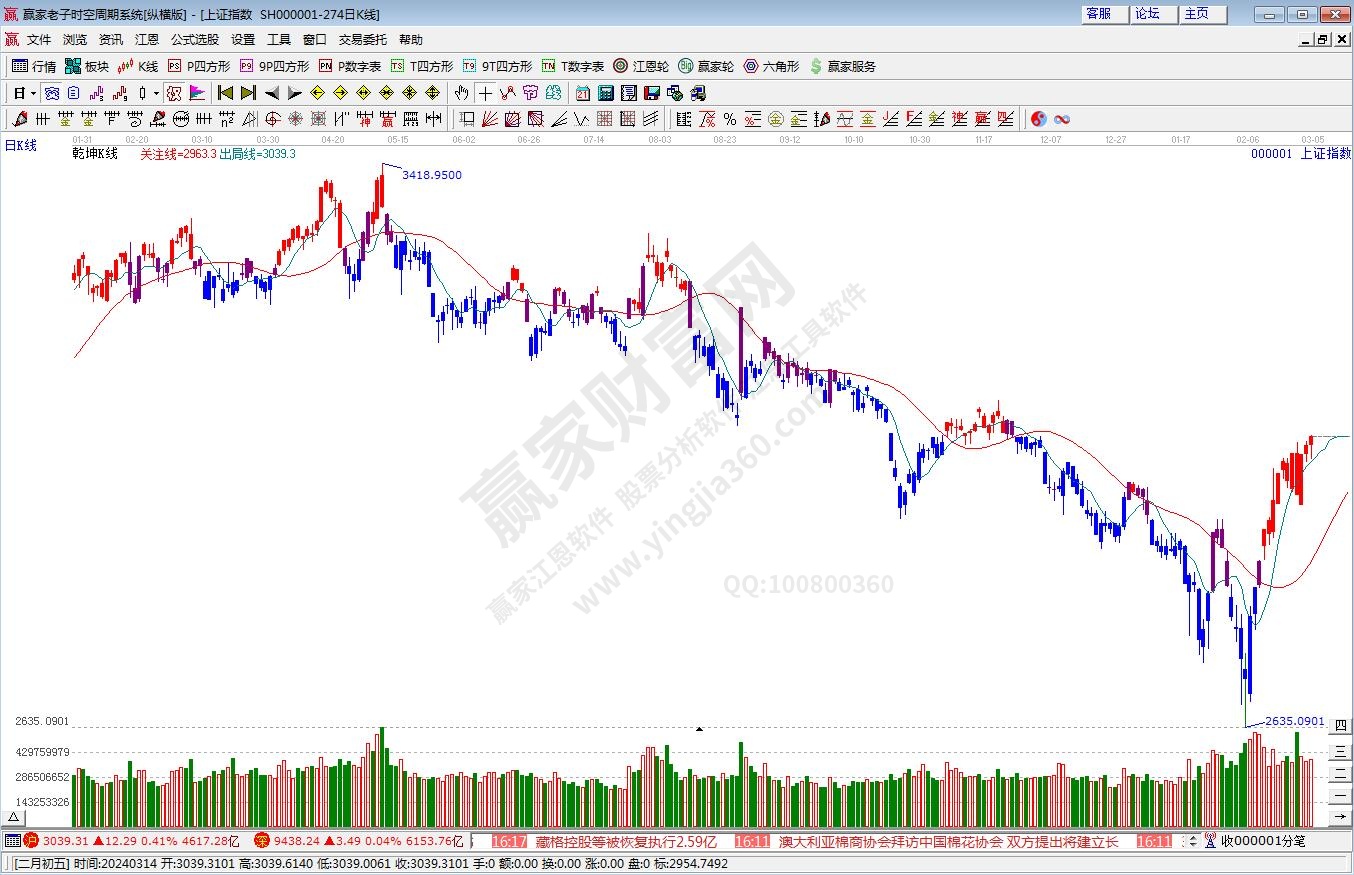The image size is (1354, 875).
Task: Click the news ticker scroll stepper
Action: click(x=1190, y=841)
